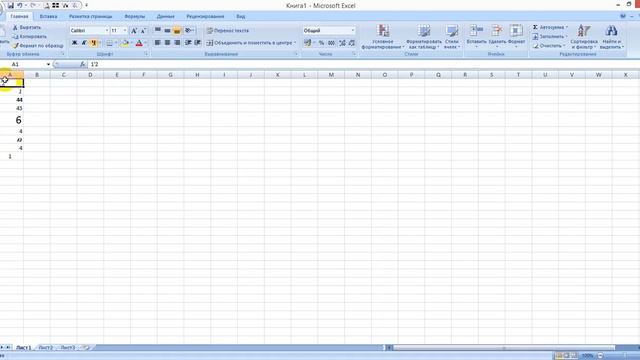This screenshot has width=640, height=360.
Task: Switch to the Рецензирование ribbon tab
Action: [205, 17]
